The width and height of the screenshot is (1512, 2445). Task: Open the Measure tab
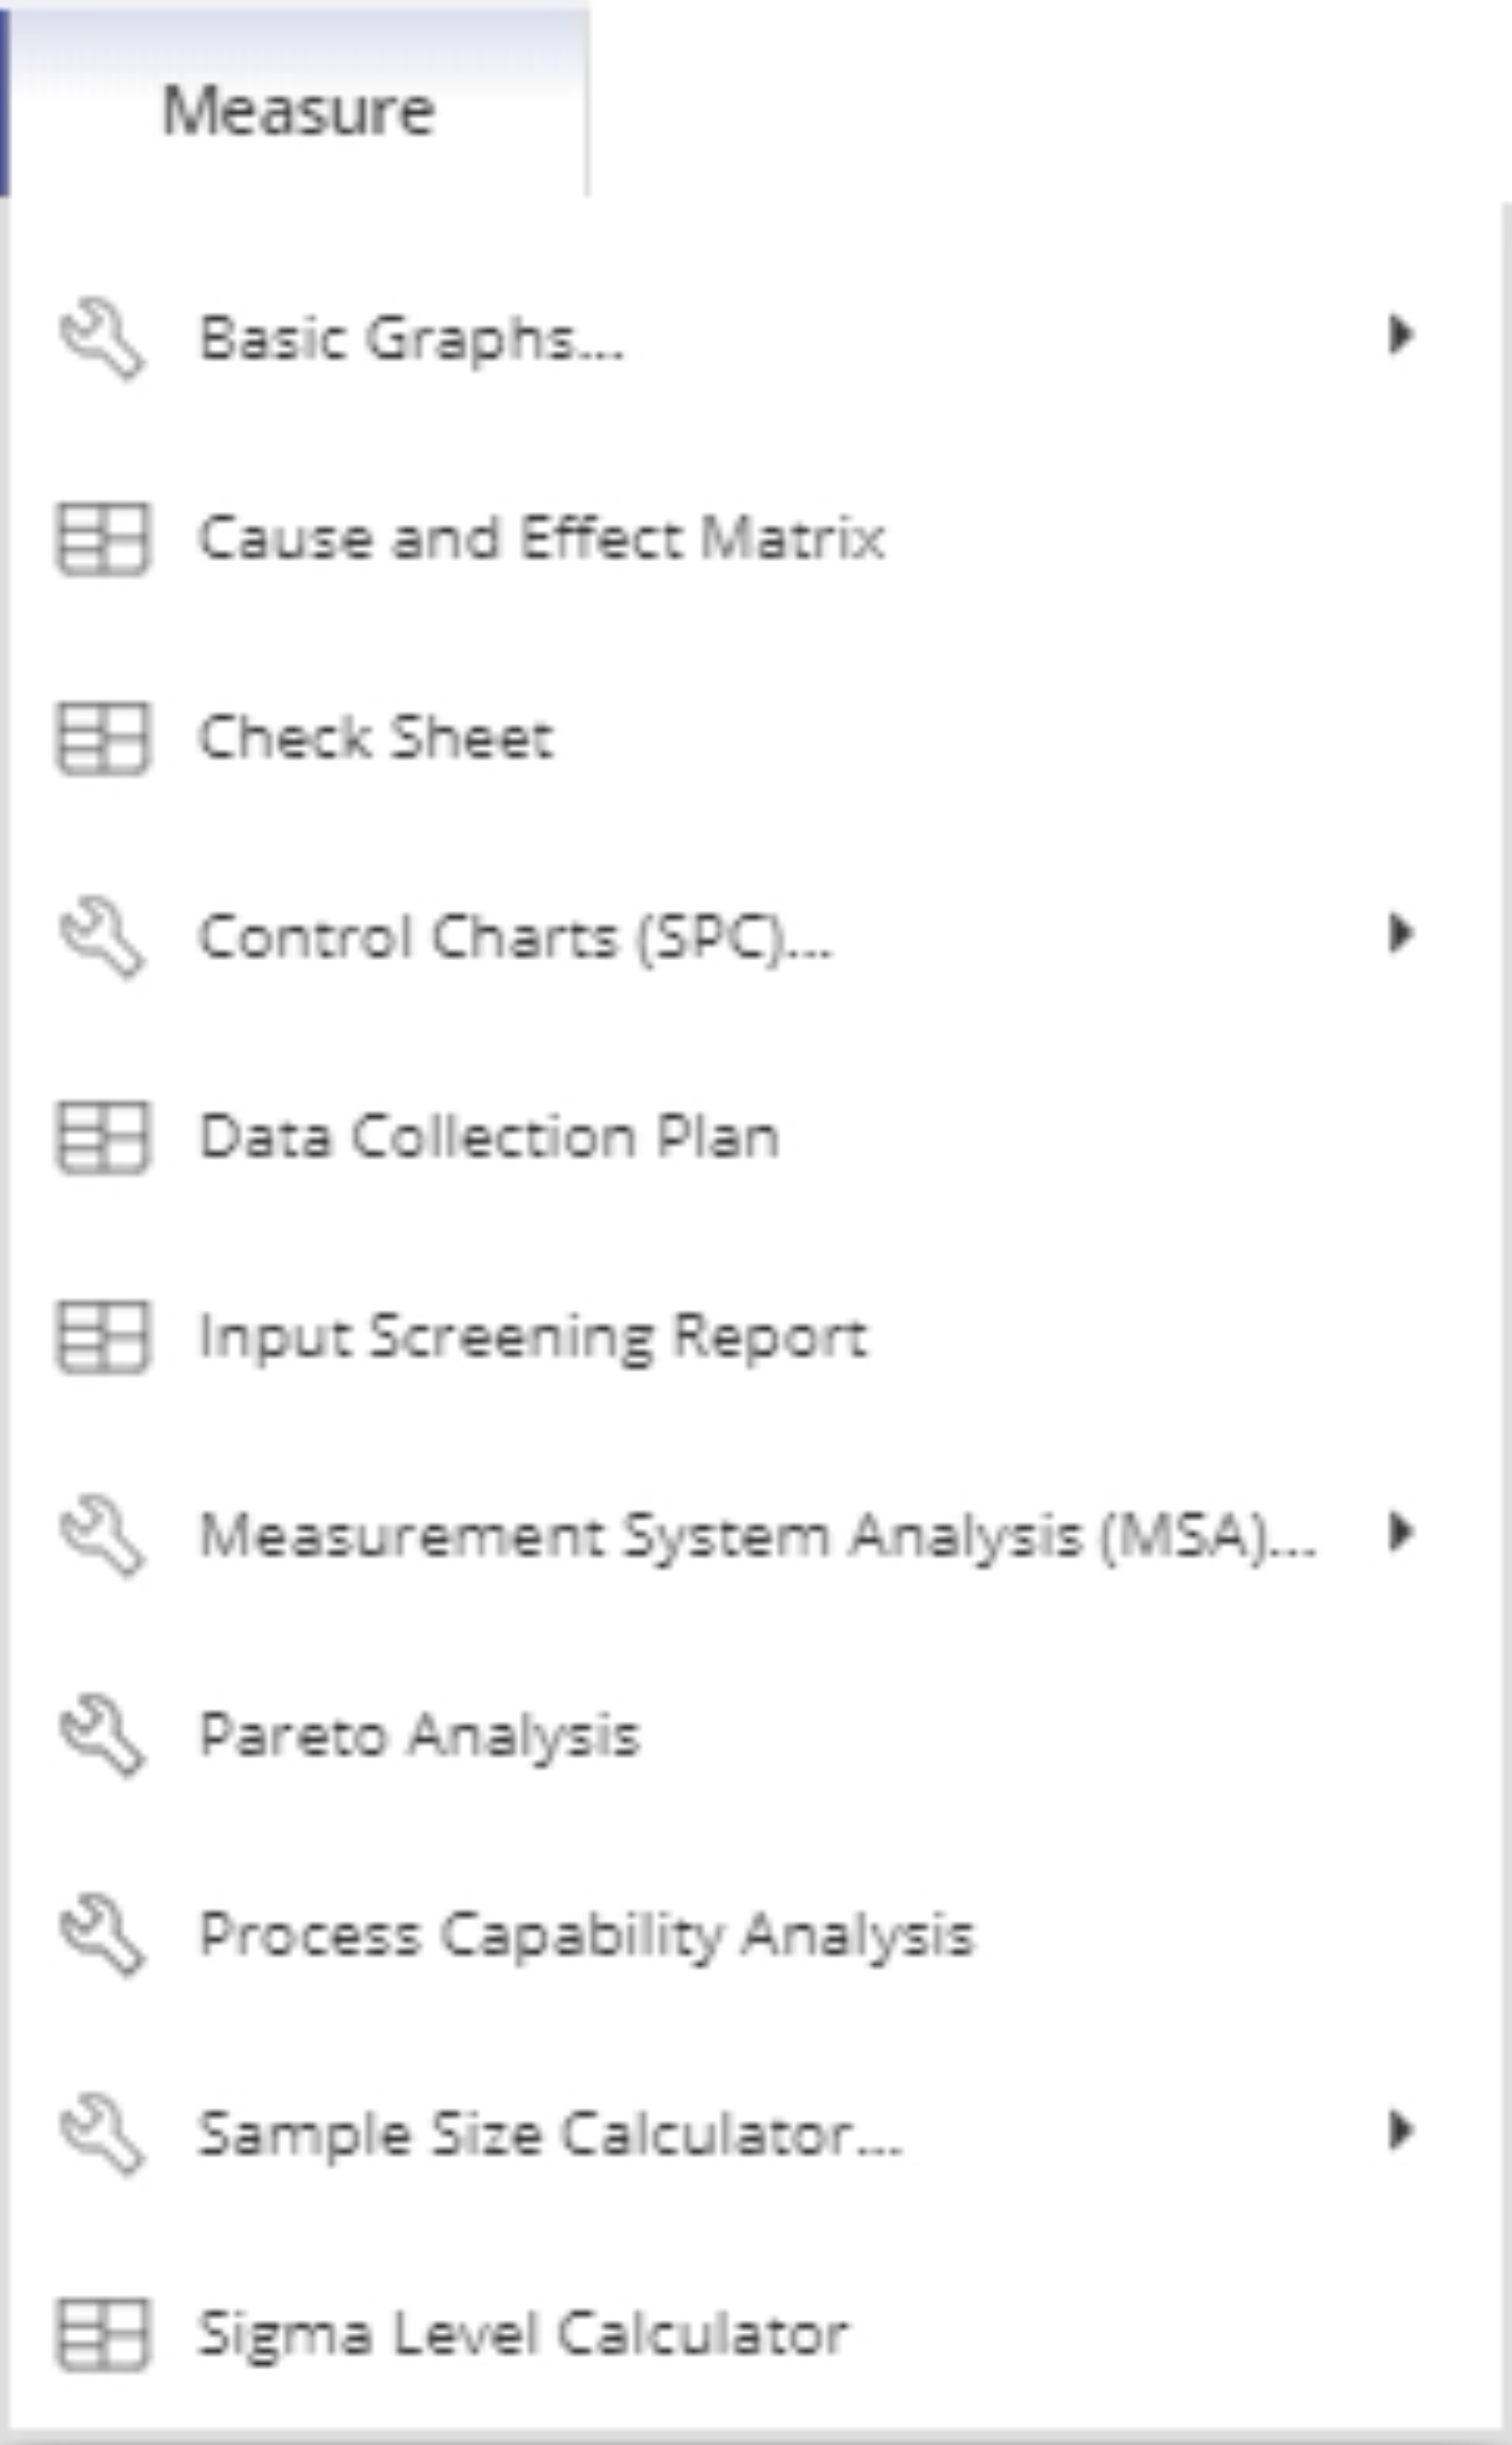click(x=298, y=108)
